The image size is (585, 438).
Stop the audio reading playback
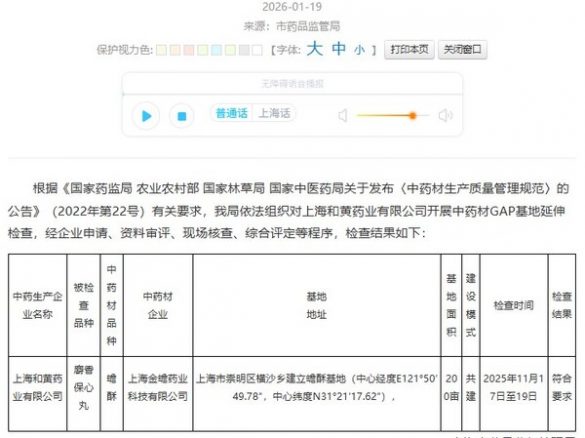182,116
